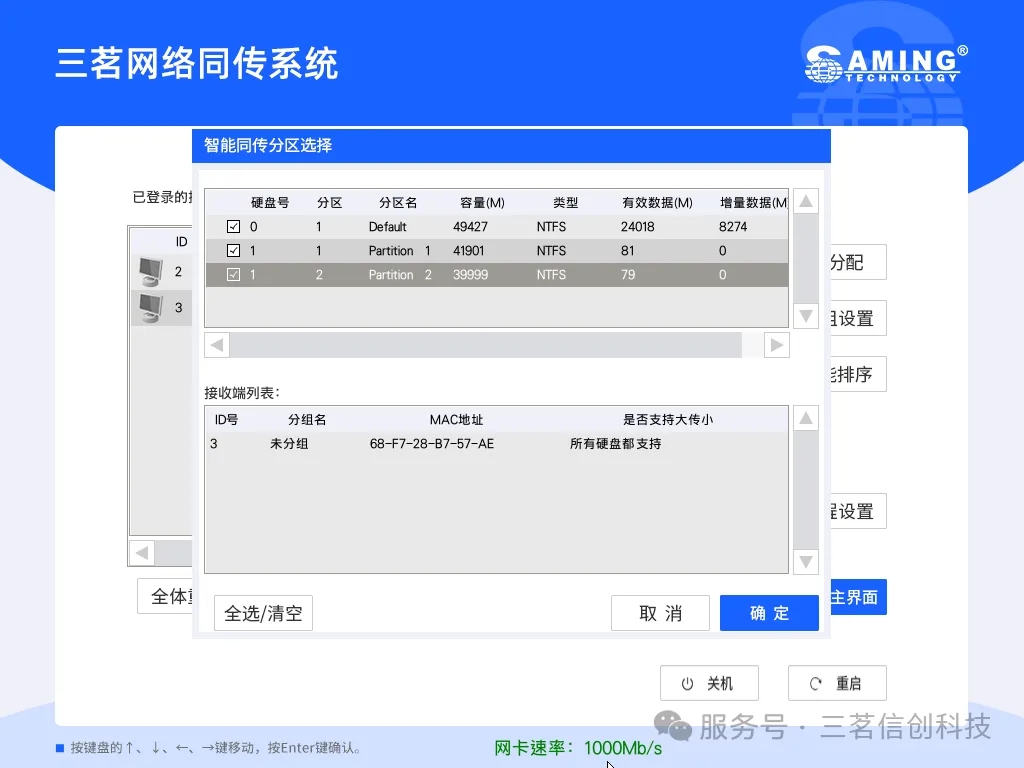1024x768 pixels.
Task: Click 全选/清空 select all button
Action: pyautogui.click(x=263, y=613)
